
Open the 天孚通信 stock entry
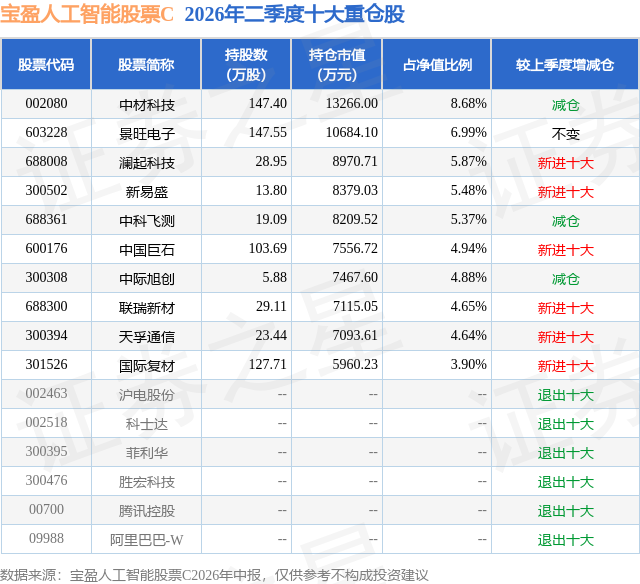coord(147,336)
